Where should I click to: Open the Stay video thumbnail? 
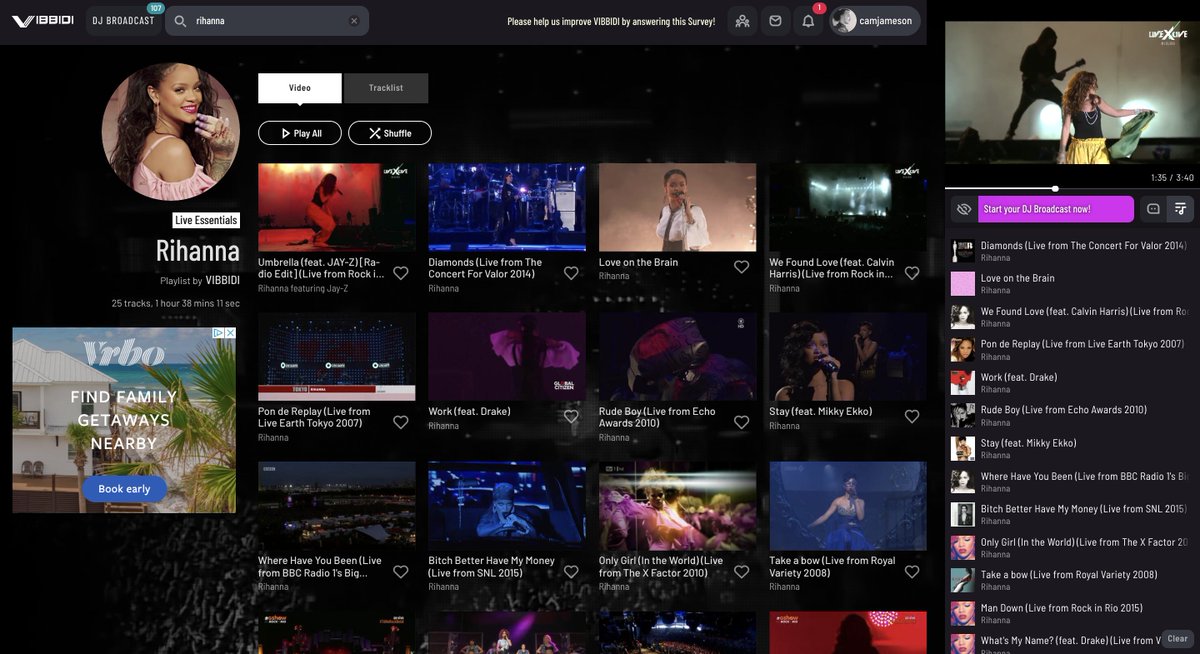coord(848,357)
